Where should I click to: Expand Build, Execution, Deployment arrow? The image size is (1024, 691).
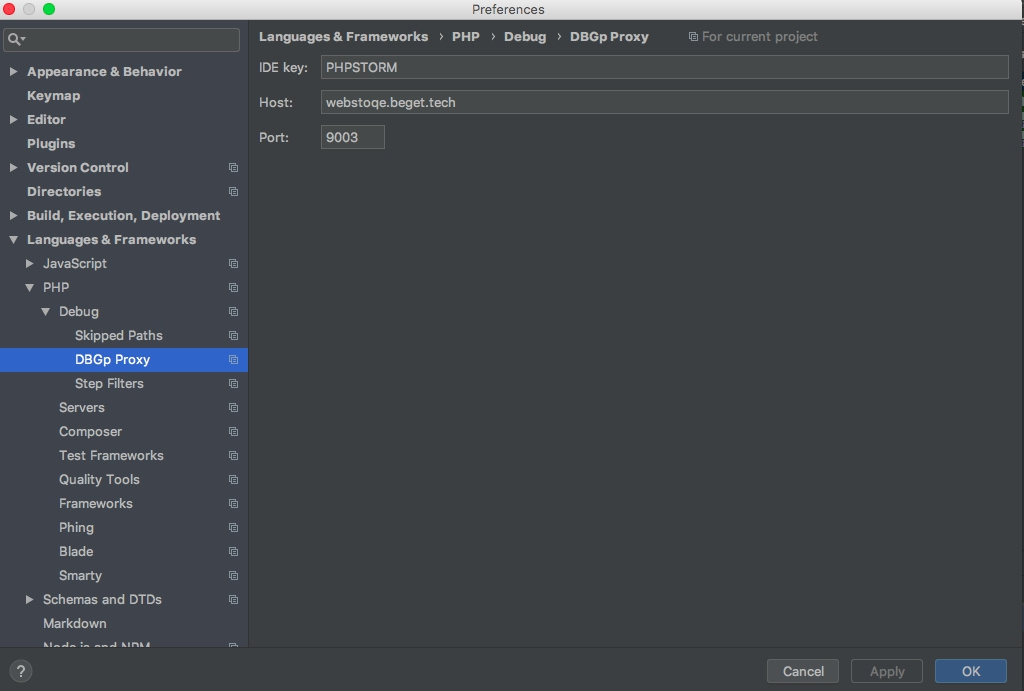(x=13, y=216)
